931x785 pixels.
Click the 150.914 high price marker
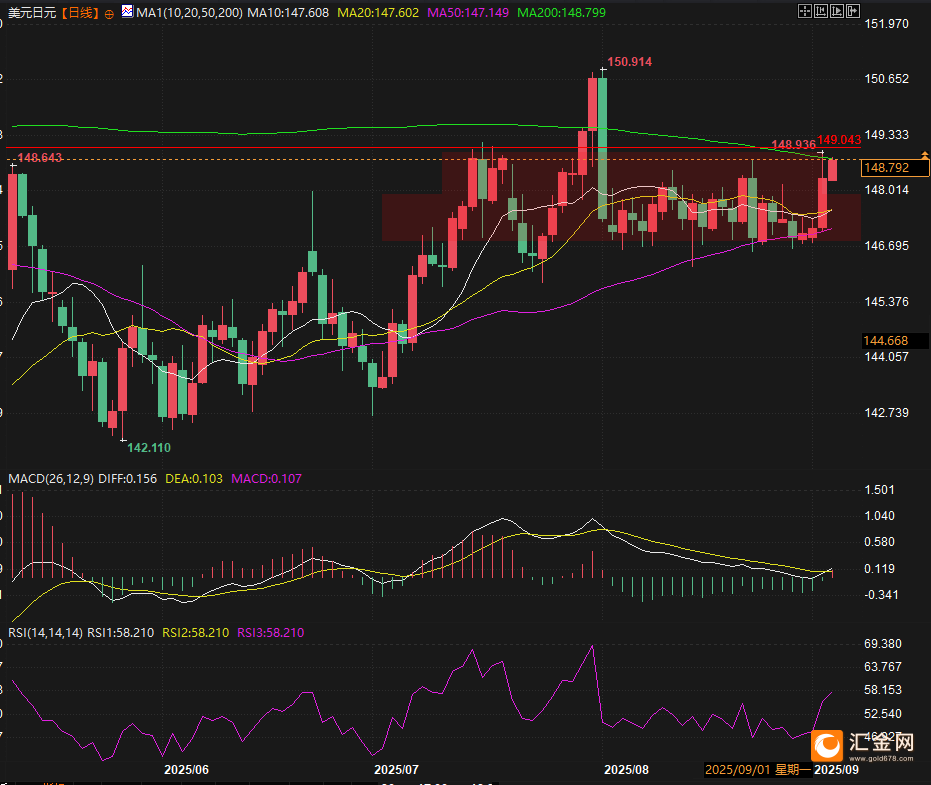629,62
